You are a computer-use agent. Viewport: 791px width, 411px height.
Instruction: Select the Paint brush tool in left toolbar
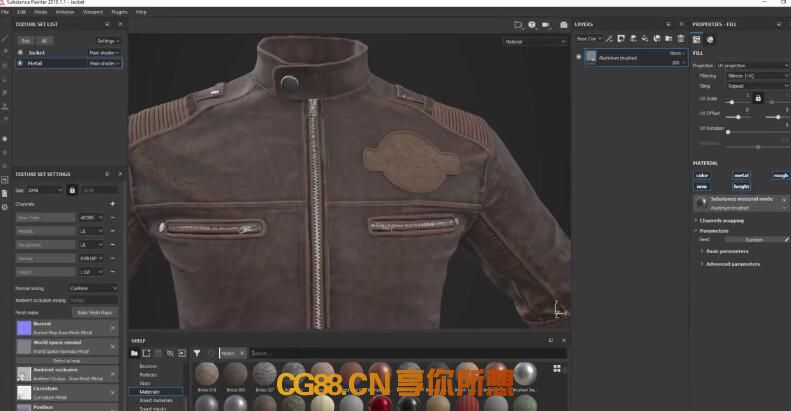(5, 38)
